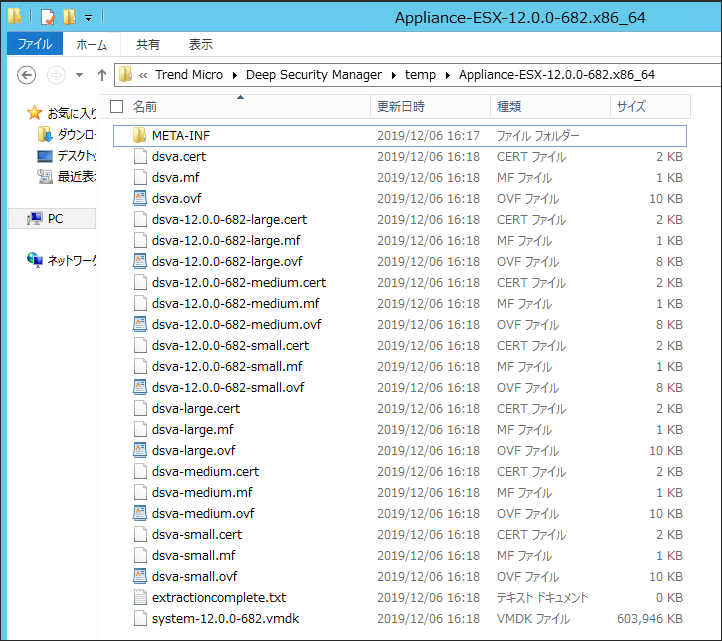The height and width of the screenshot is (641, 722).
Task: Toggle the select-all checkbox in the header
Action: [x=117, y=106]
